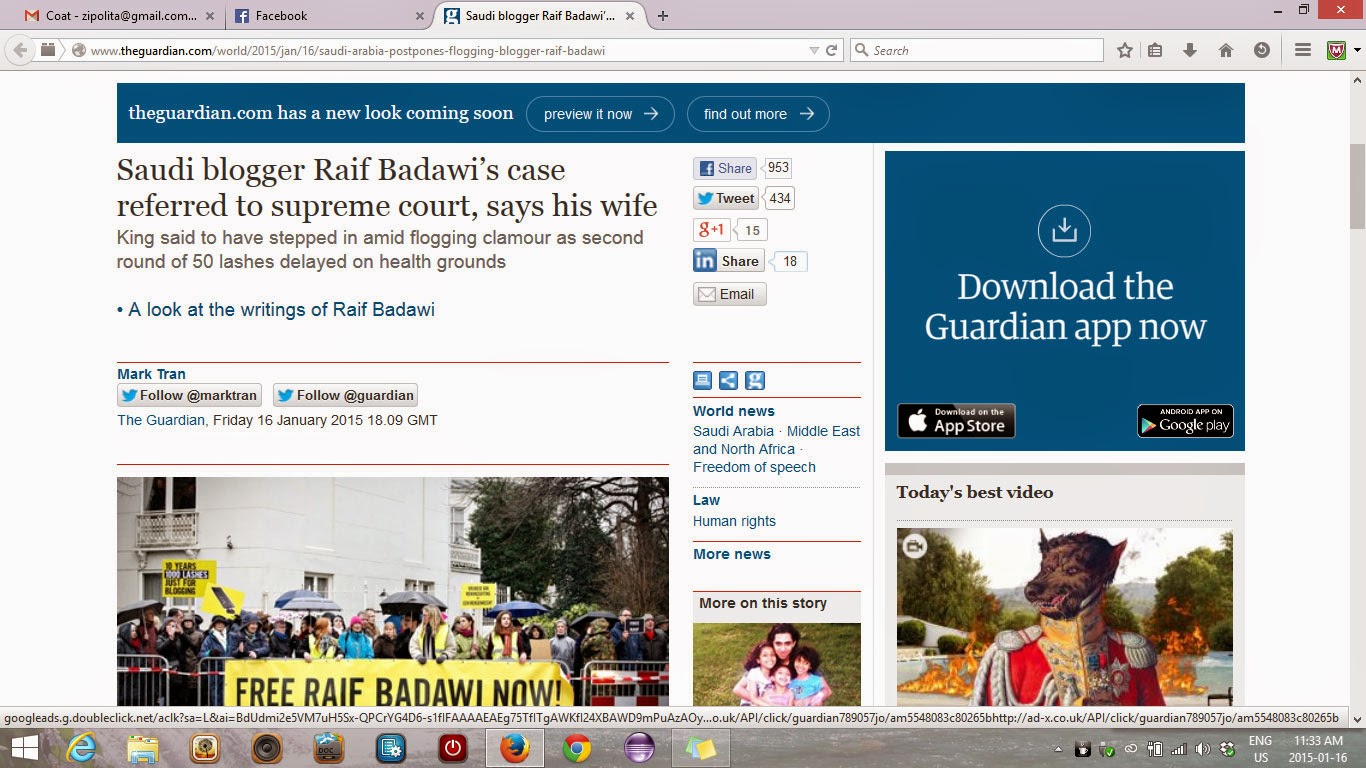1366x768 pixels.
Task: Click the ENG US language indicator
Action: point(1260,749)
